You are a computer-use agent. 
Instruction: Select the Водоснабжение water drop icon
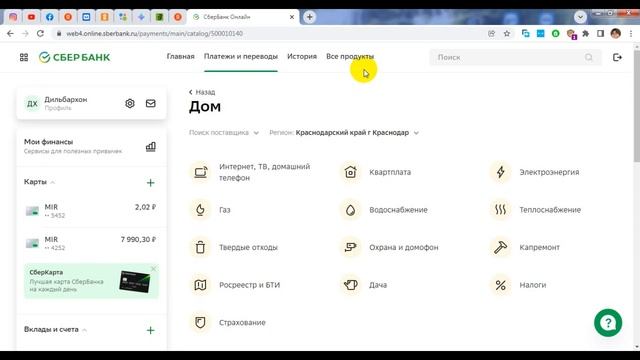click(x=351, y=210)
